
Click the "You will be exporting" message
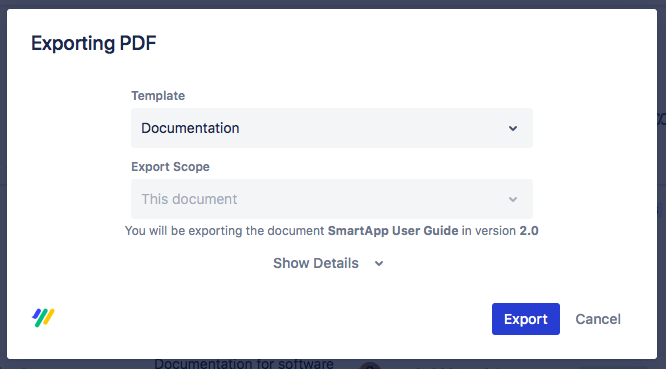331,231
